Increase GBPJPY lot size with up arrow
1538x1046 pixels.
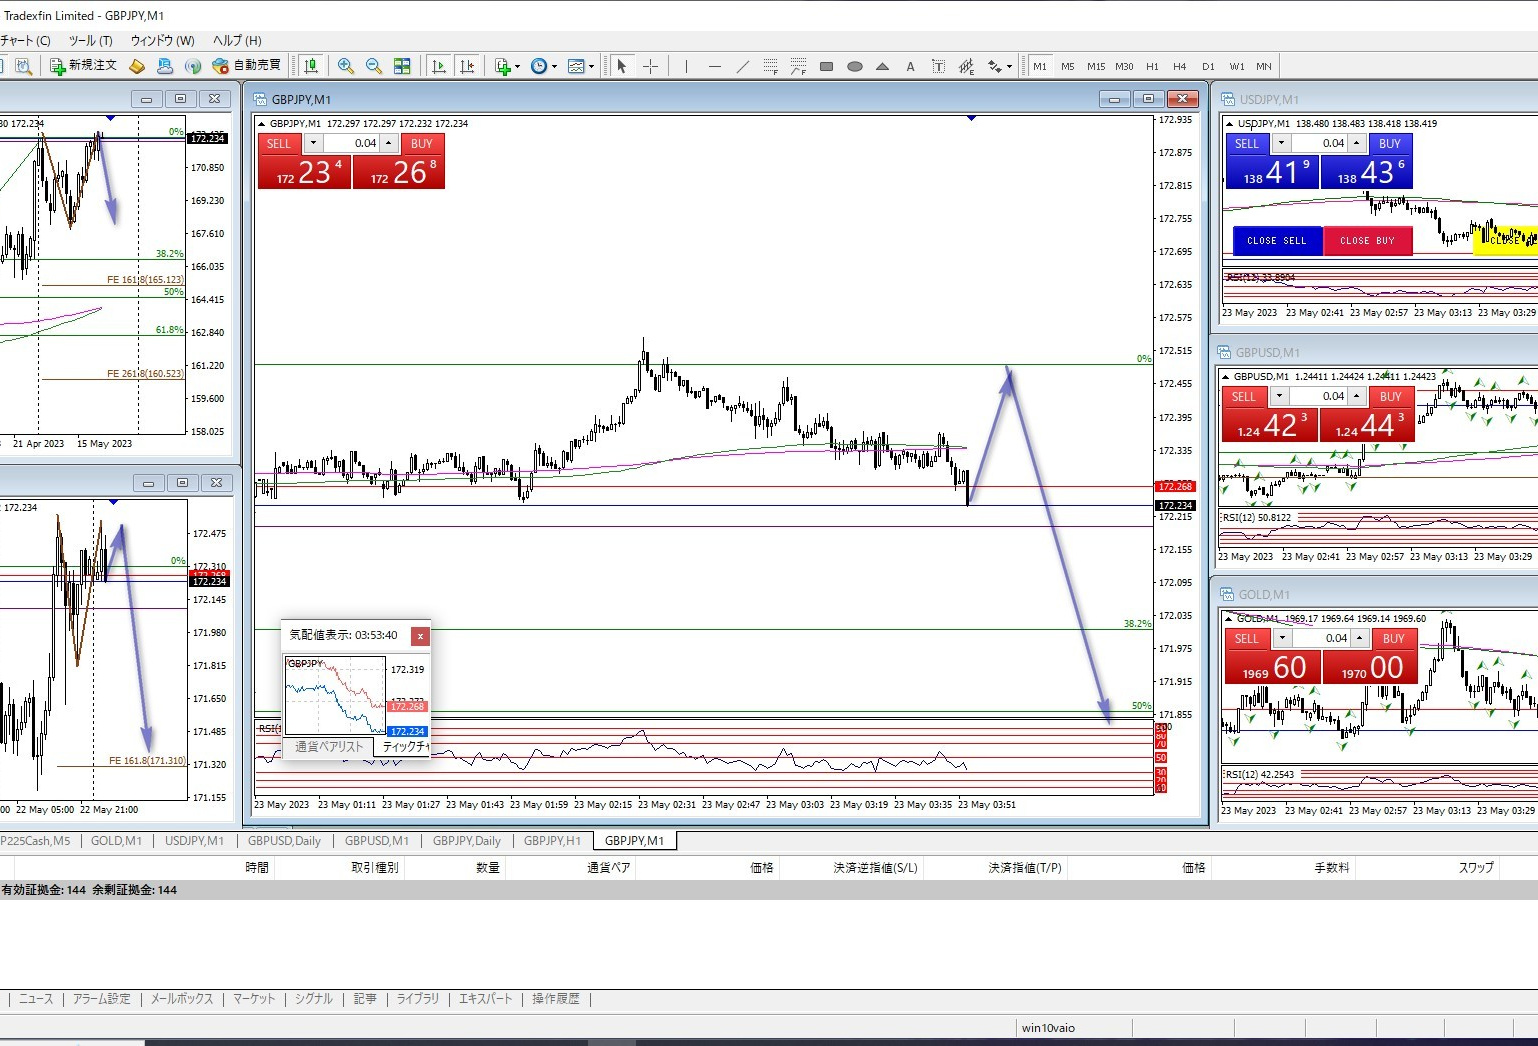389,143
